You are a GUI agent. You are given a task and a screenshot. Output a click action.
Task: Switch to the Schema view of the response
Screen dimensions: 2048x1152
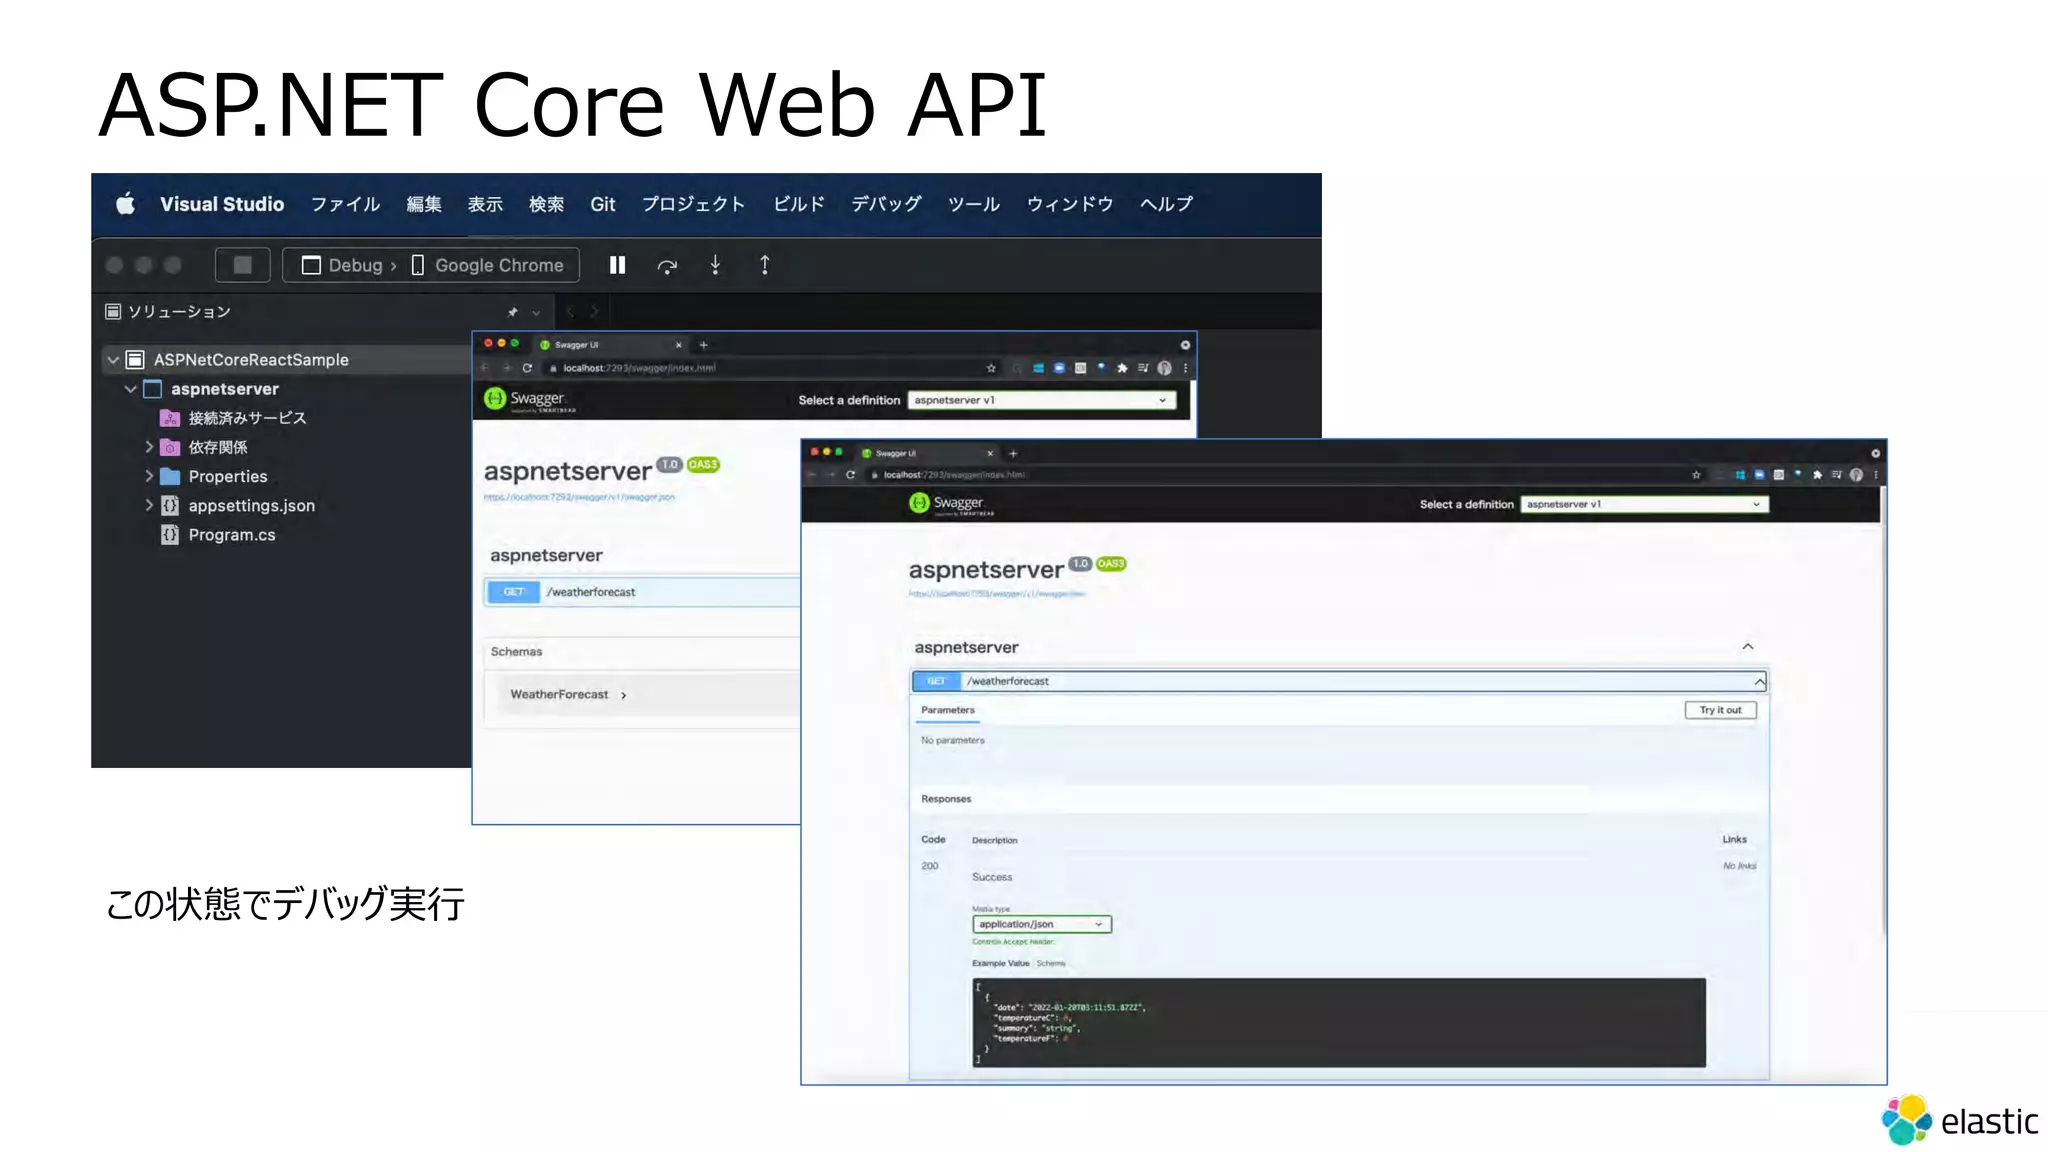[1051, 963]
